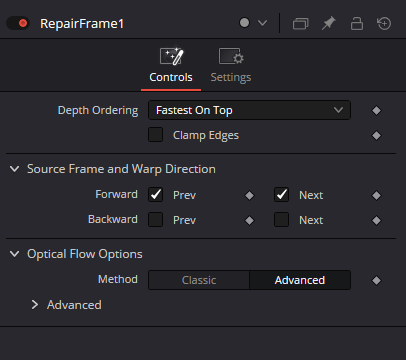Image resolution: width=406 pixels, height=360 pixels.
Task: Expand the Advanced subsection
Action: 35,304
